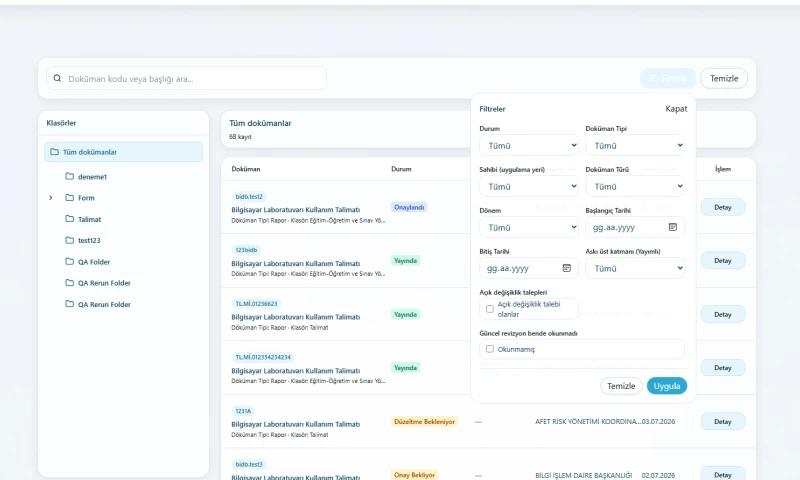Click the bidb.test3 code tag

(249, 464)
